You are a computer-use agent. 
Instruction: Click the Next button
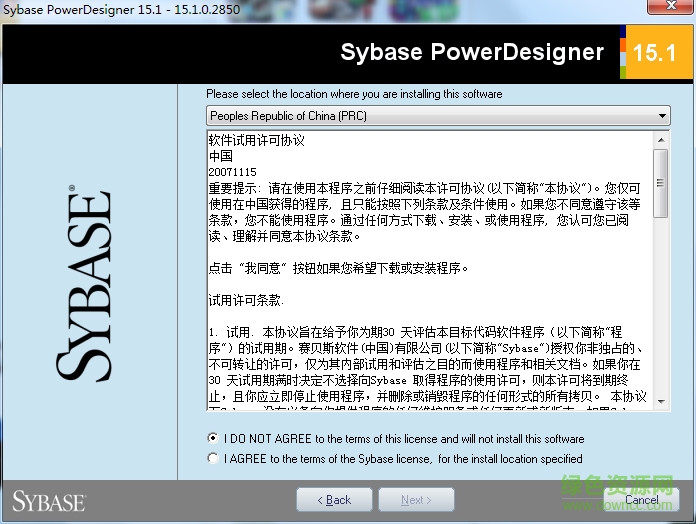416,500
